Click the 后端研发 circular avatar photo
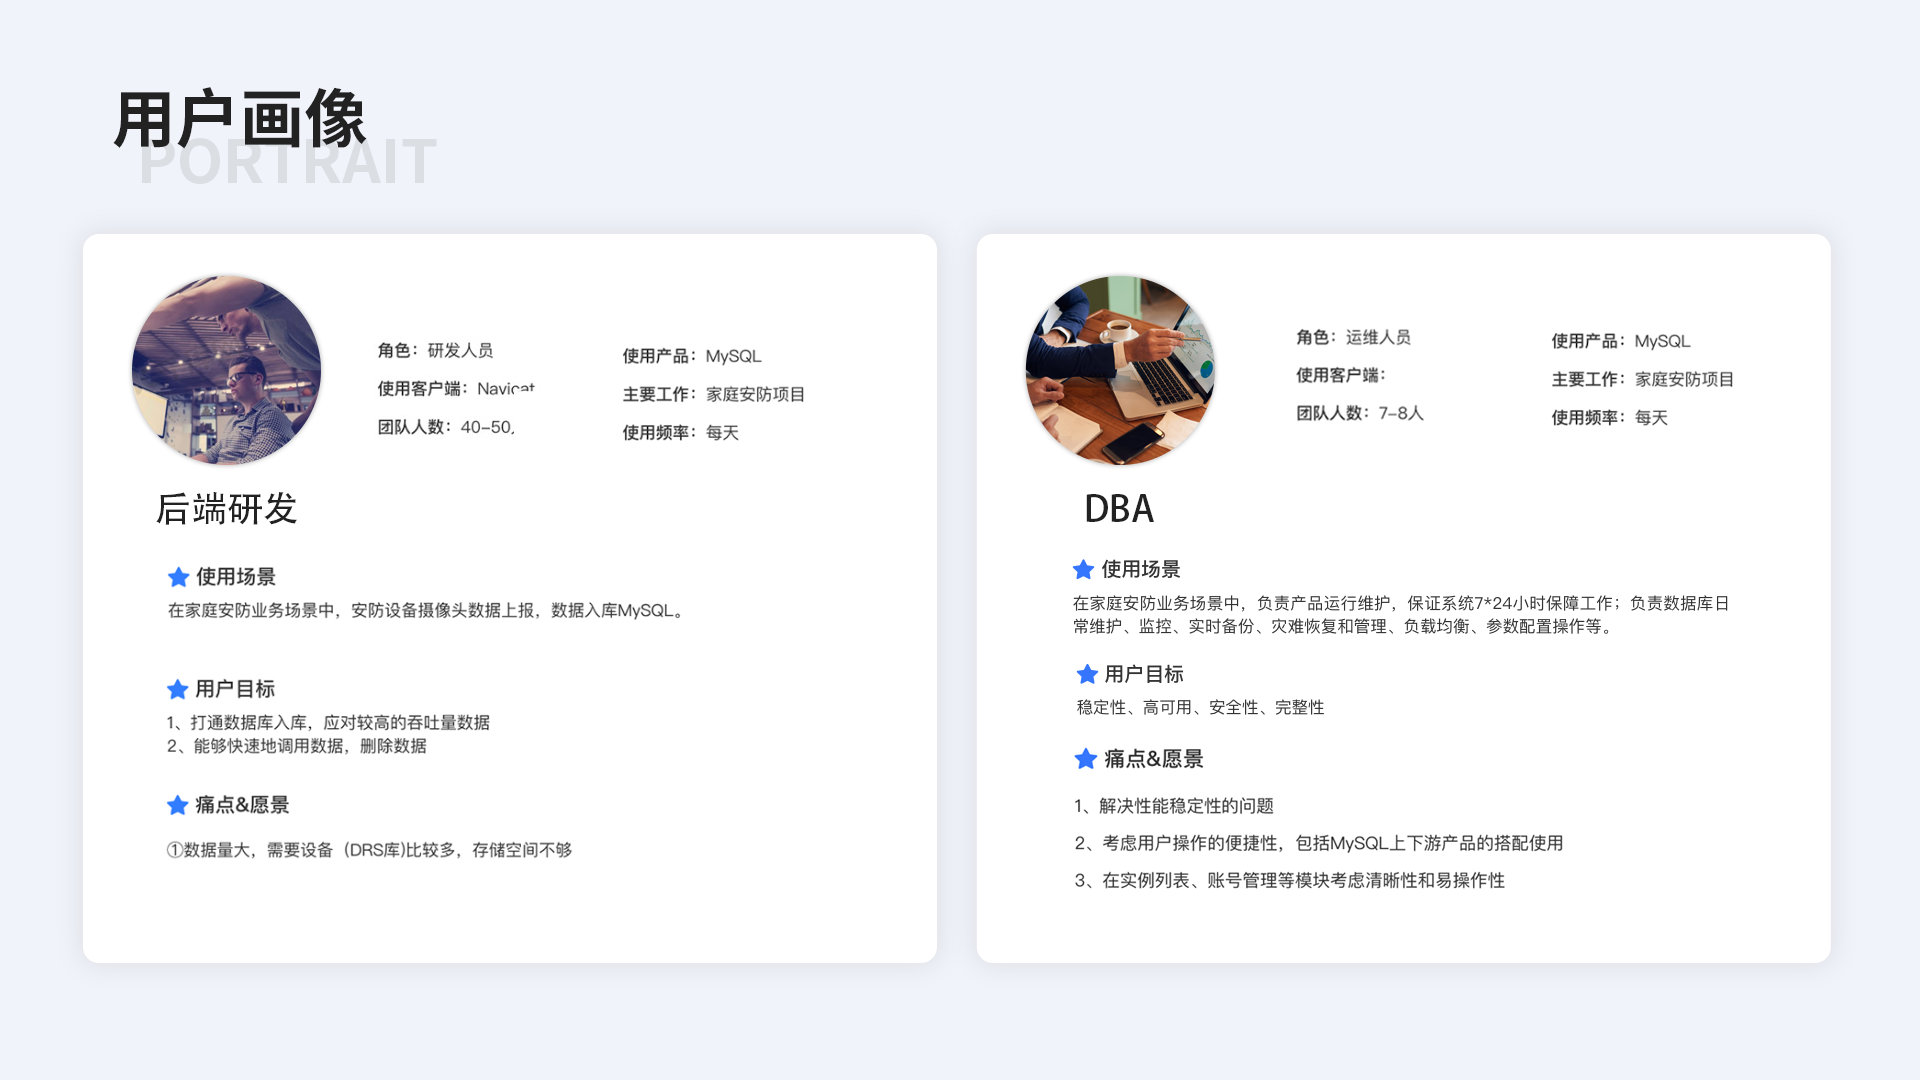Viewport: 1920px width, 1080px height. [226, 370]
